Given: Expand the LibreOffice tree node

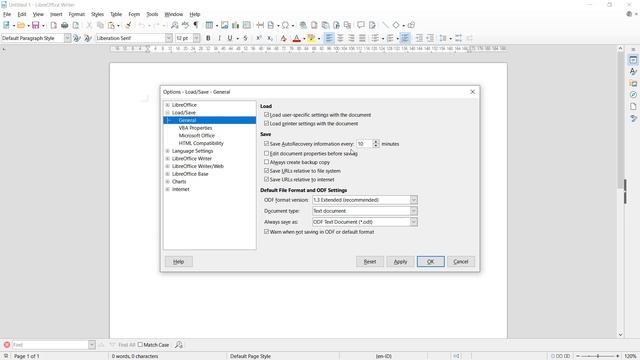Looking at the screenshot, I should [x=167, y=105].
